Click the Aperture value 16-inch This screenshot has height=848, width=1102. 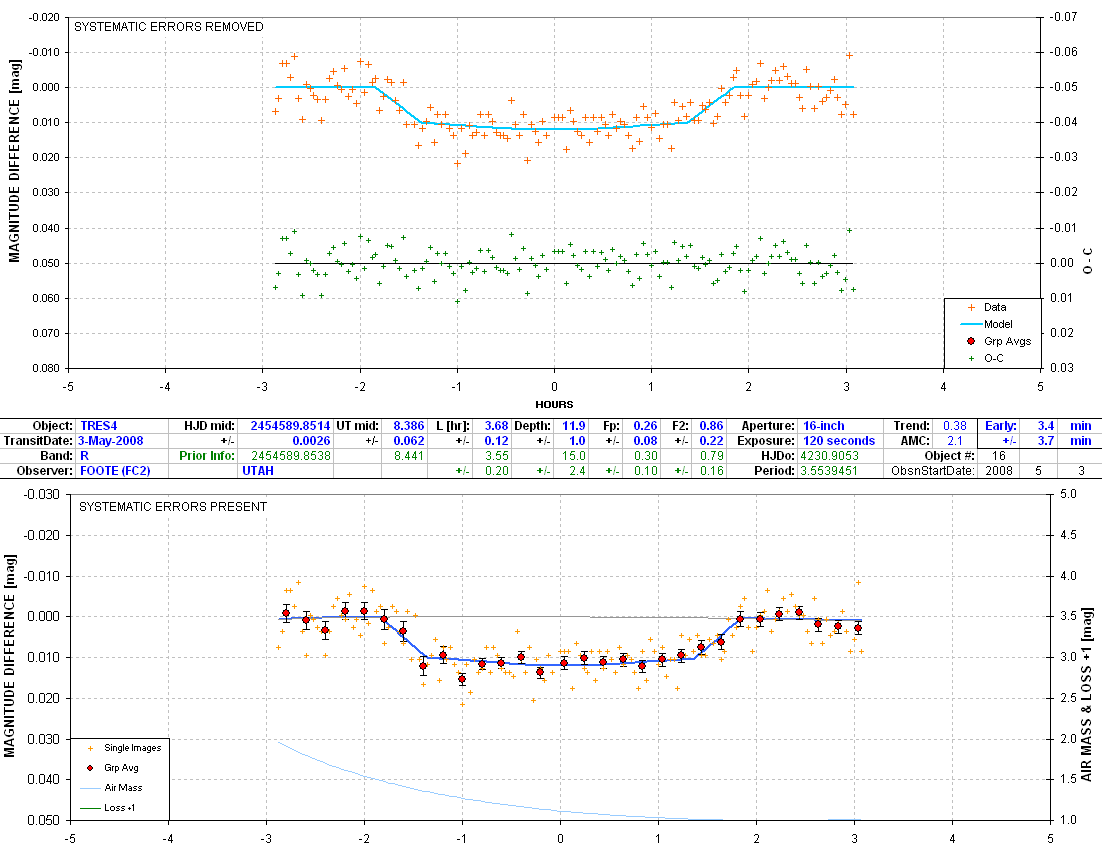[824, 426]
